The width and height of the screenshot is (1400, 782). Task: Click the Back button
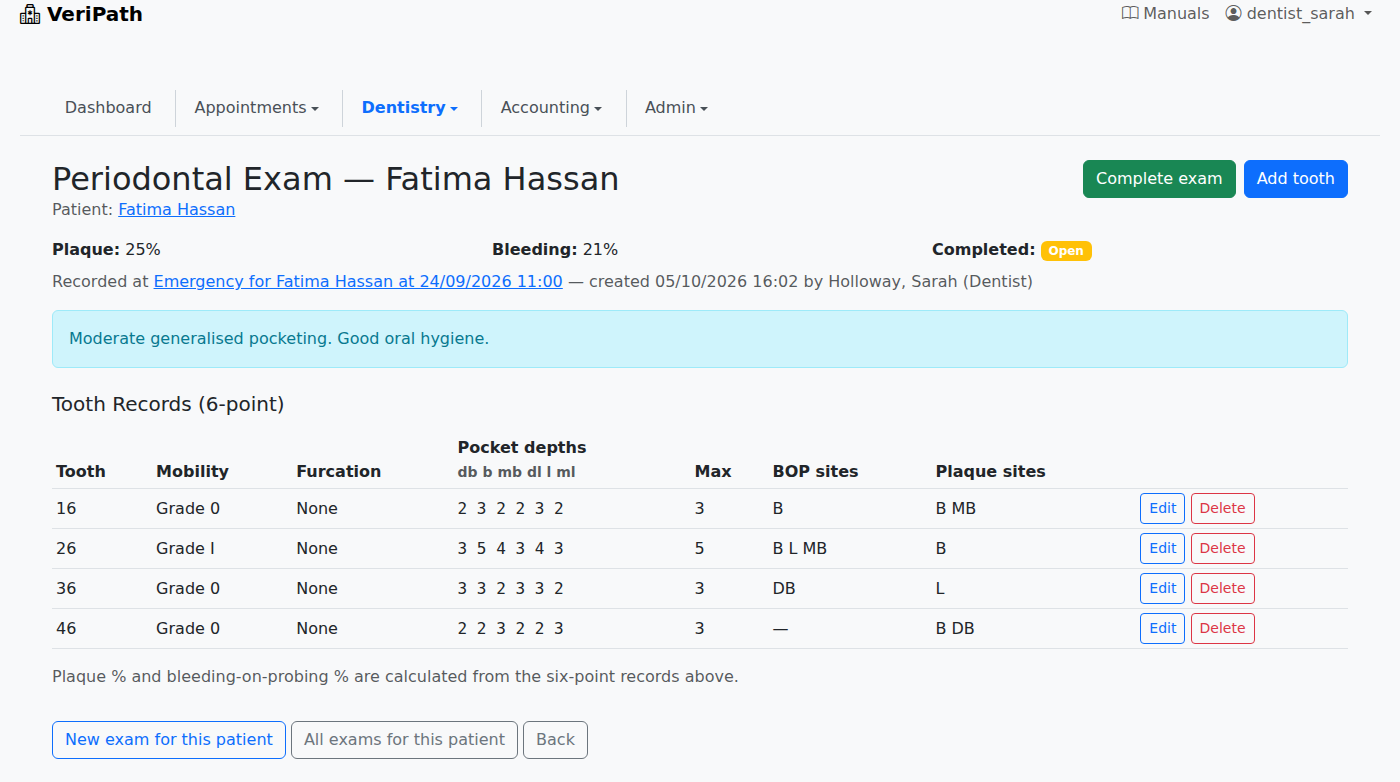point(555,740)
